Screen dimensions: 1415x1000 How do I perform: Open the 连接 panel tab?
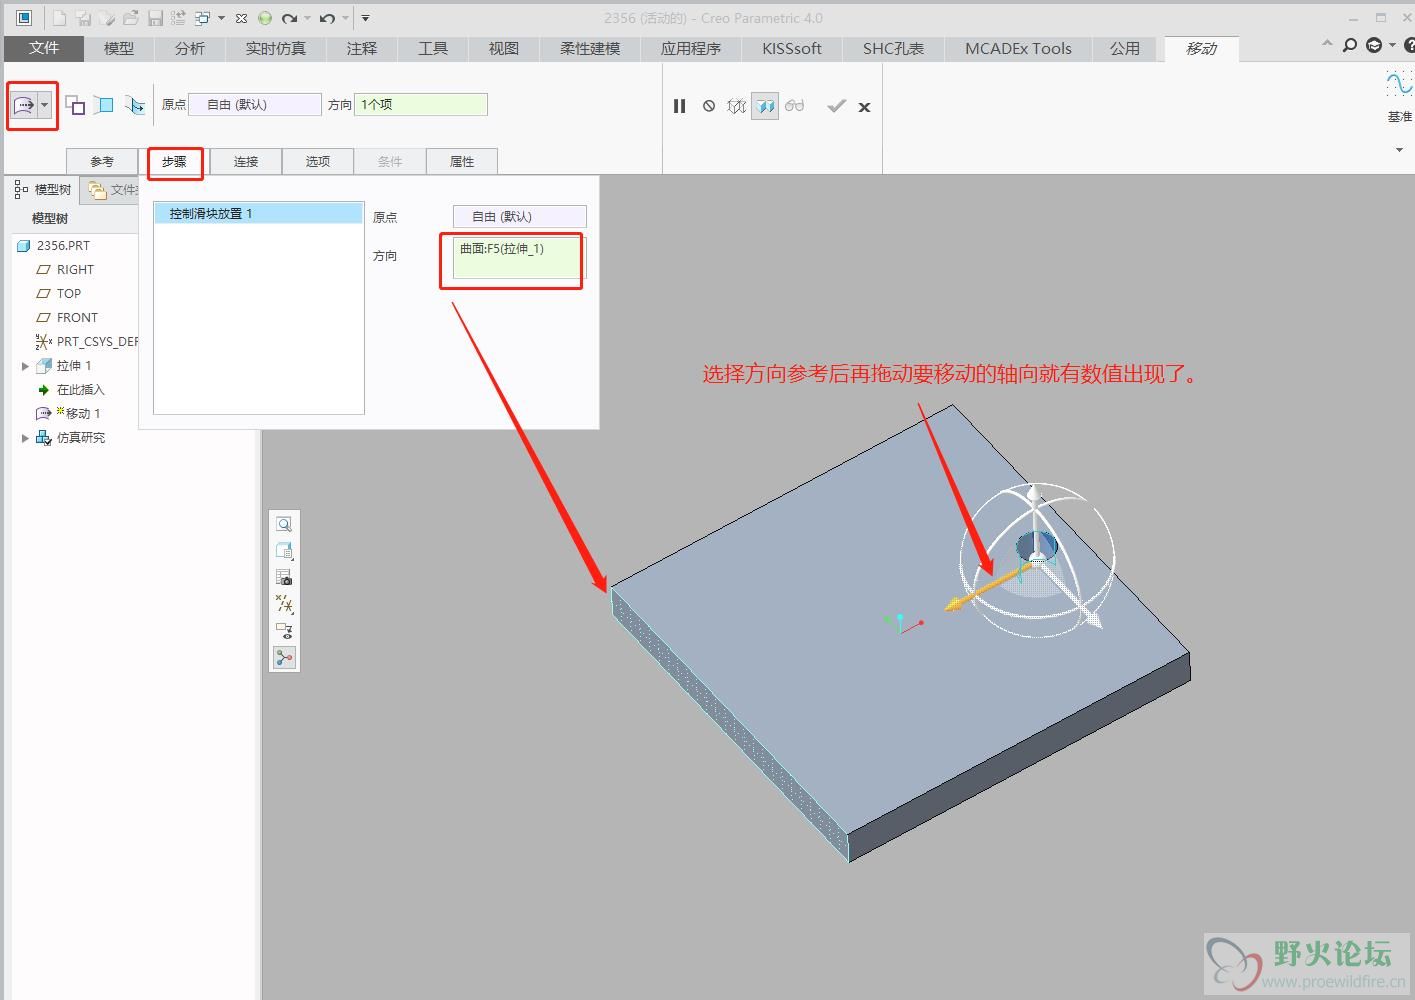click(246, 161)
